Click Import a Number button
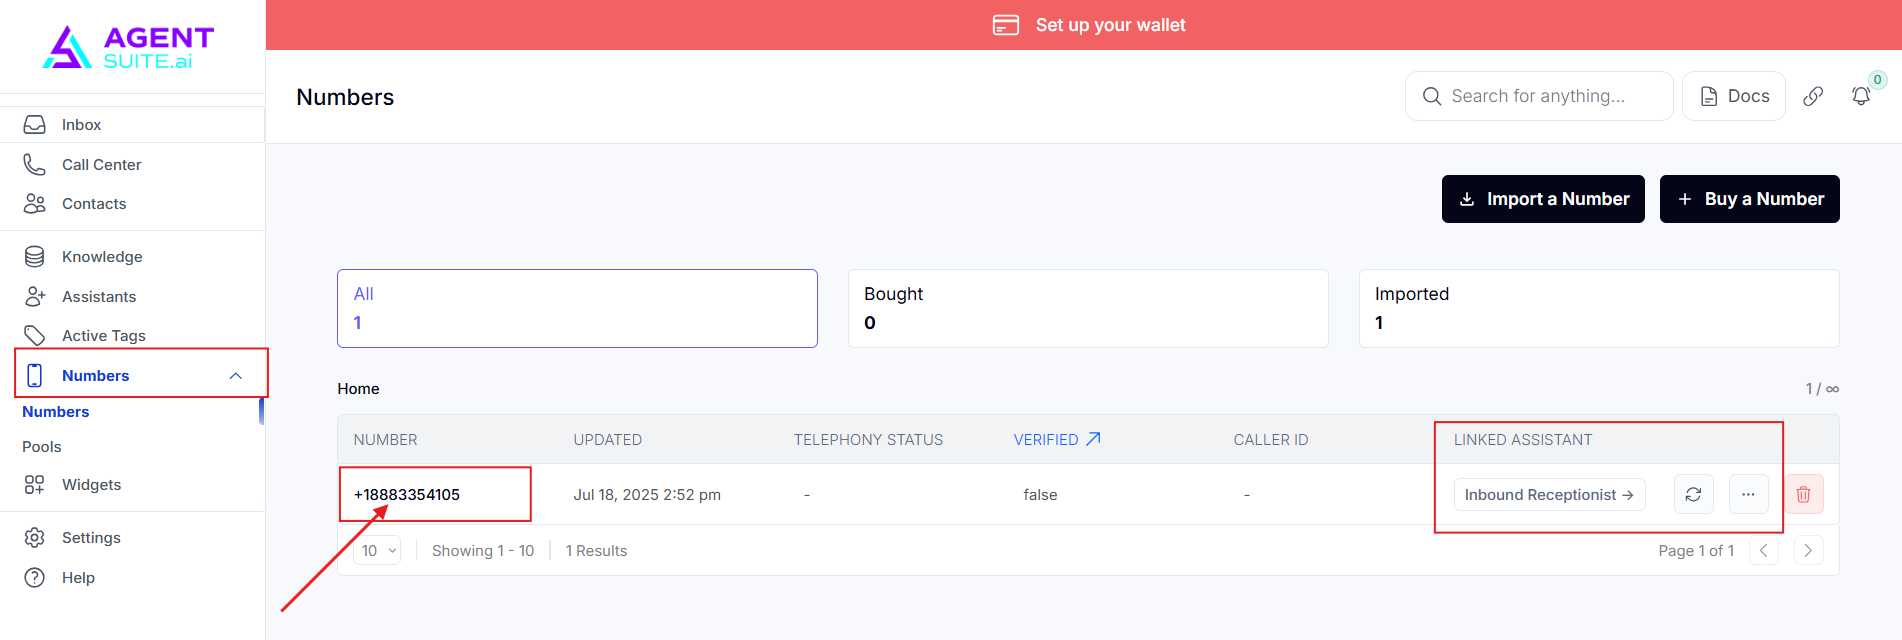Viewport: 1902px width, 640px height. (1542, 199)
